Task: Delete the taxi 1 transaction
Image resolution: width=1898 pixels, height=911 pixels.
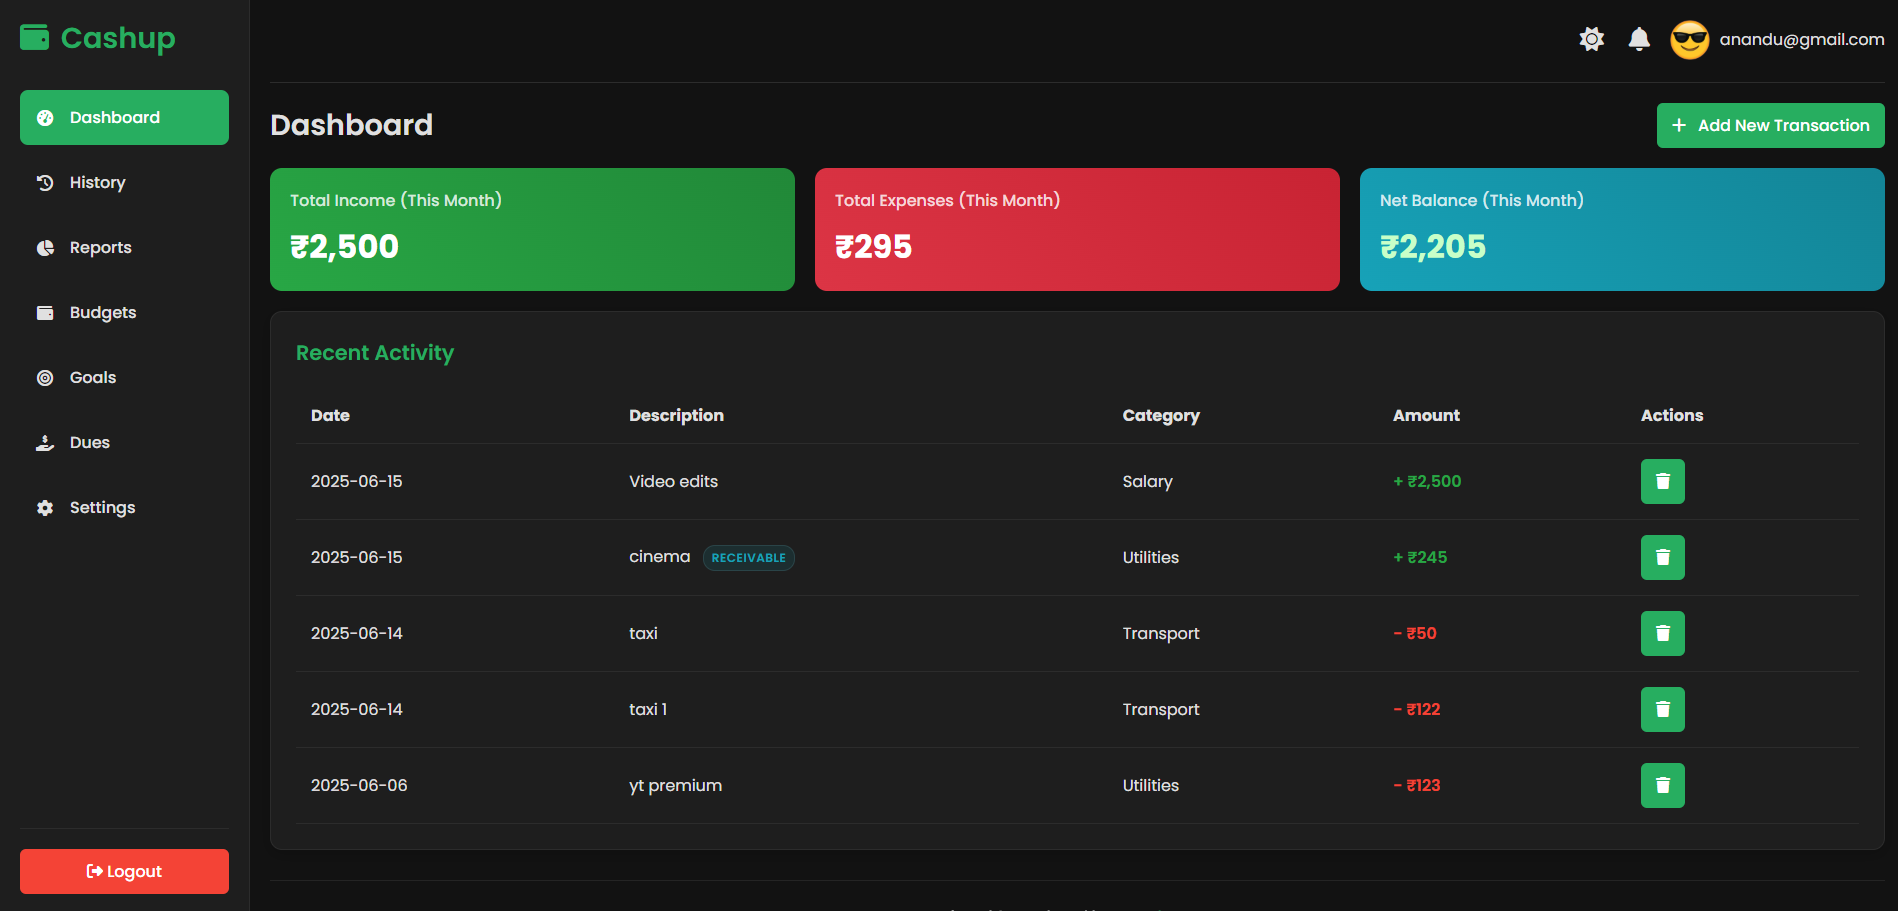Action: [x=1662, y=709]
